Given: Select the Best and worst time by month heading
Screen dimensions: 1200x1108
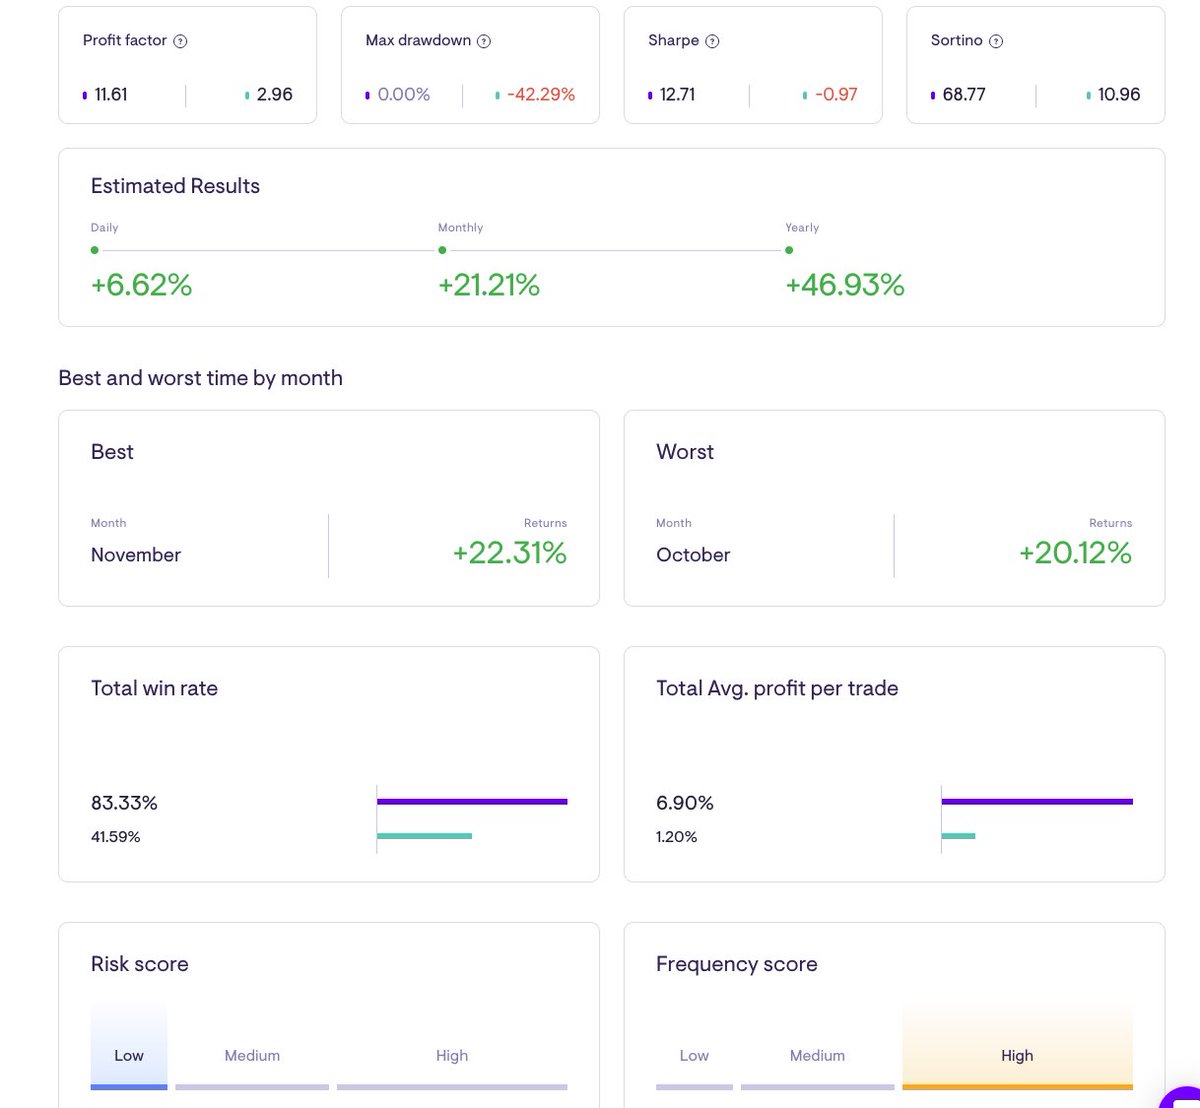Looking at the screenshot, I should pyautogui.click(x=200, y=378).
